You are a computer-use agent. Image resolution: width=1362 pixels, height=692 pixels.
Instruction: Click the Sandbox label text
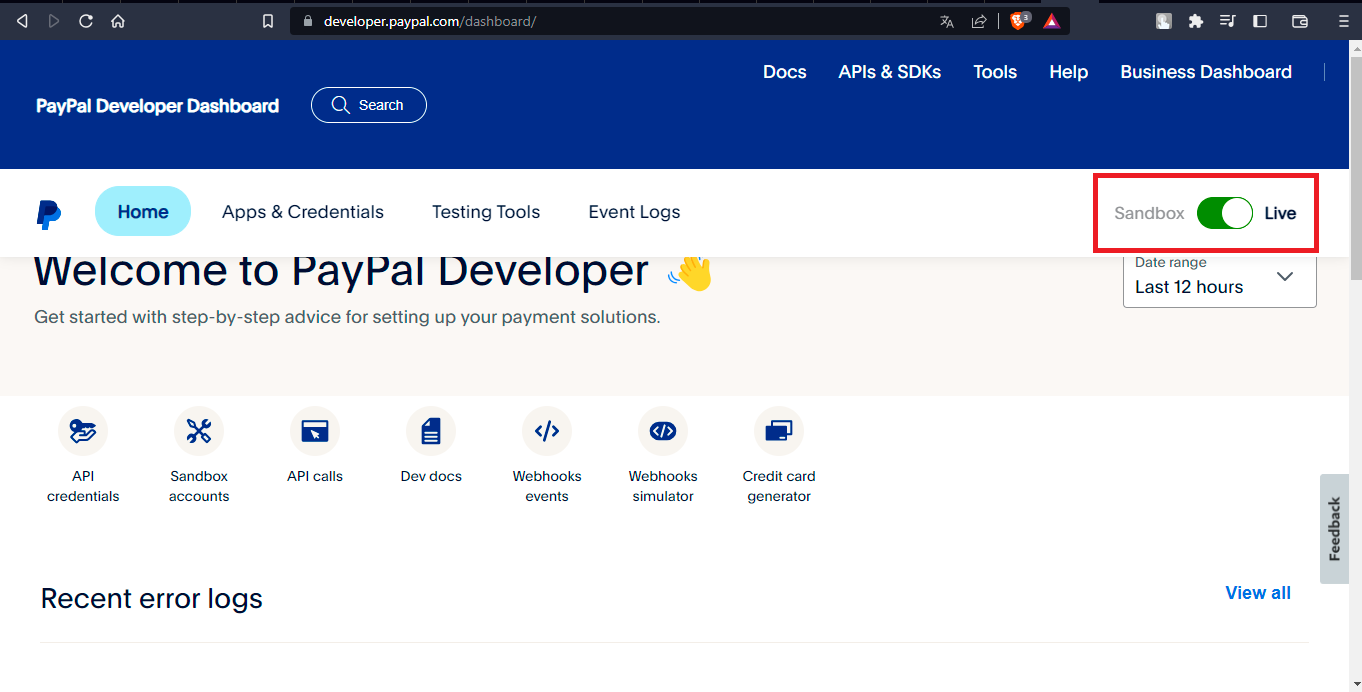[x=1149, y=213]
